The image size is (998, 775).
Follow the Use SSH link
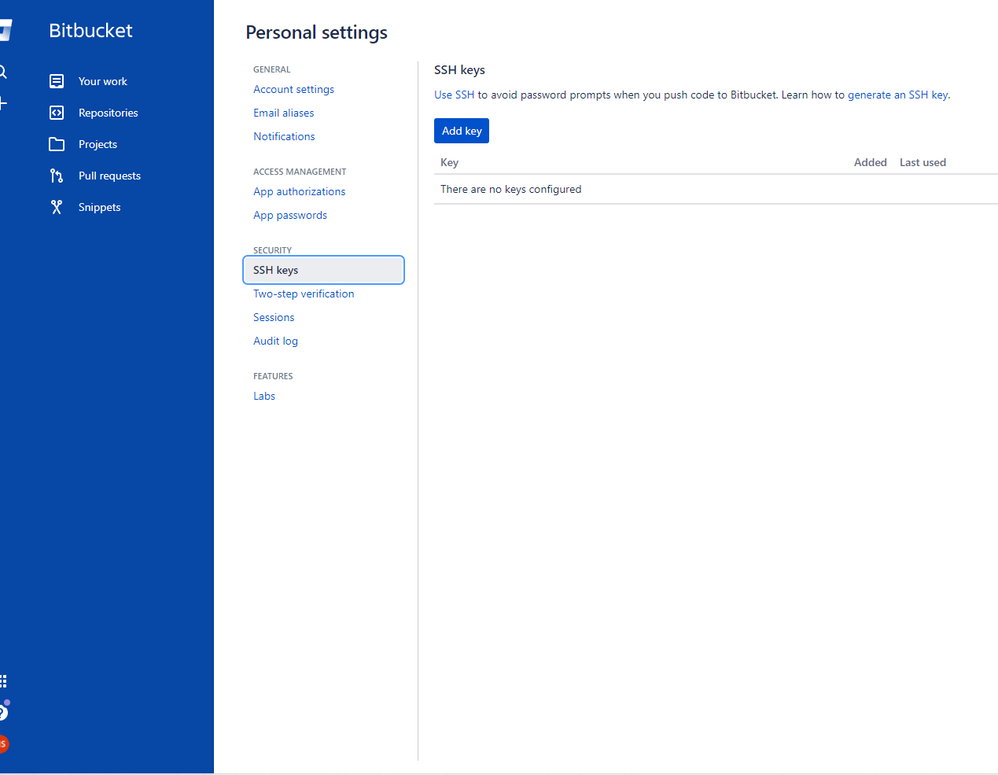tap(454, 95)
